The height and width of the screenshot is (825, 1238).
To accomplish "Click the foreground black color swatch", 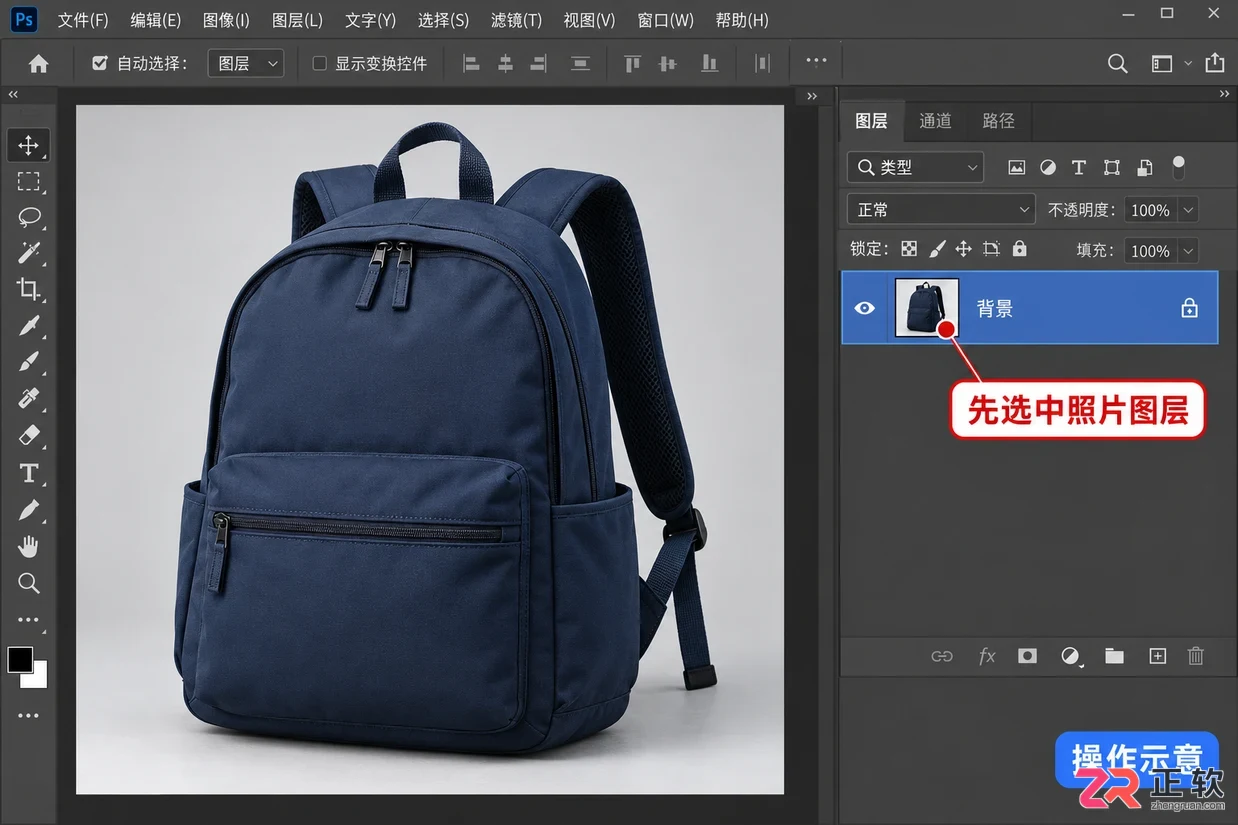I will 18,658.
